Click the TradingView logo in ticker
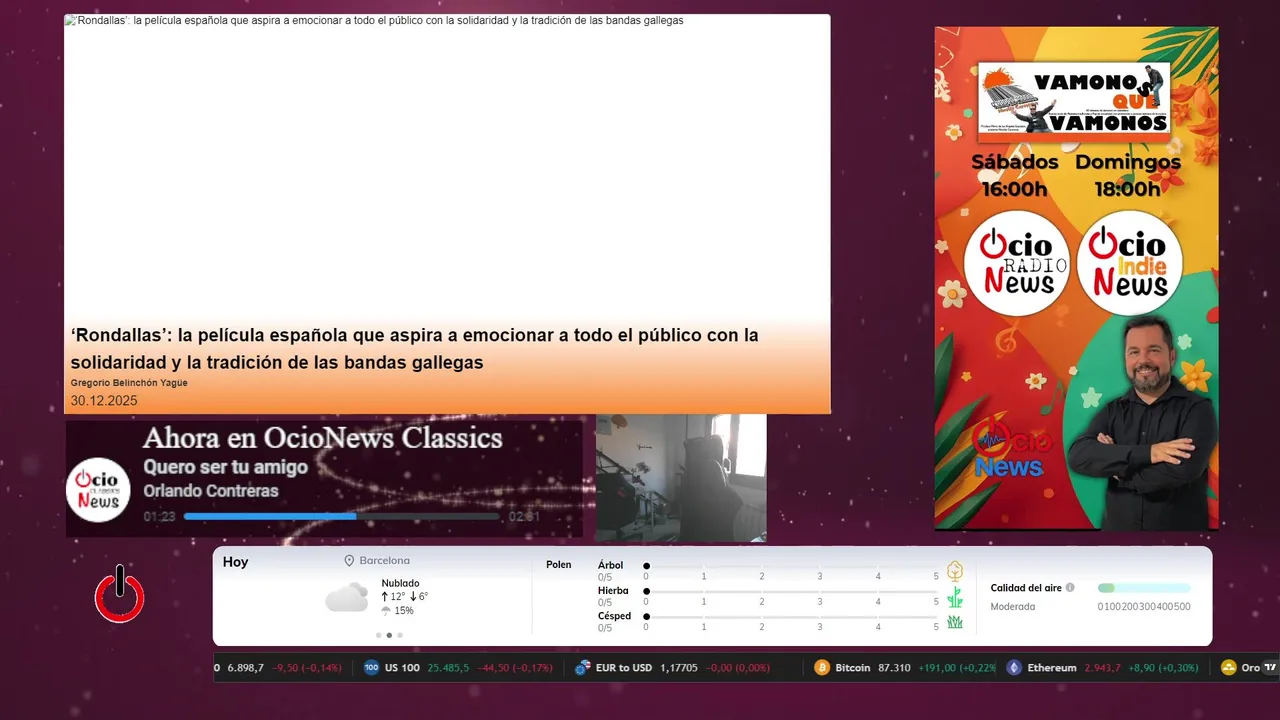The width and height of the screenshot is (1280, 720). click(1270, 667)
